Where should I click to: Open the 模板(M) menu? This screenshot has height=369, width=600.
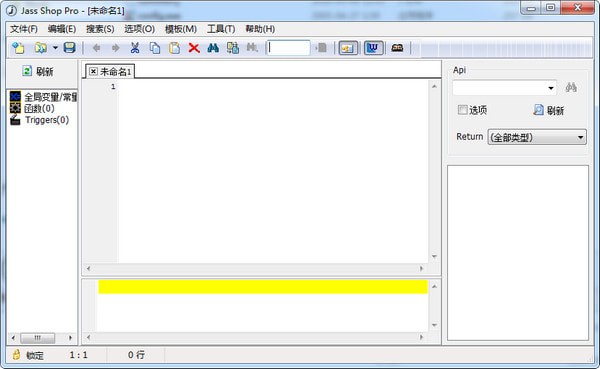point(181,29)
